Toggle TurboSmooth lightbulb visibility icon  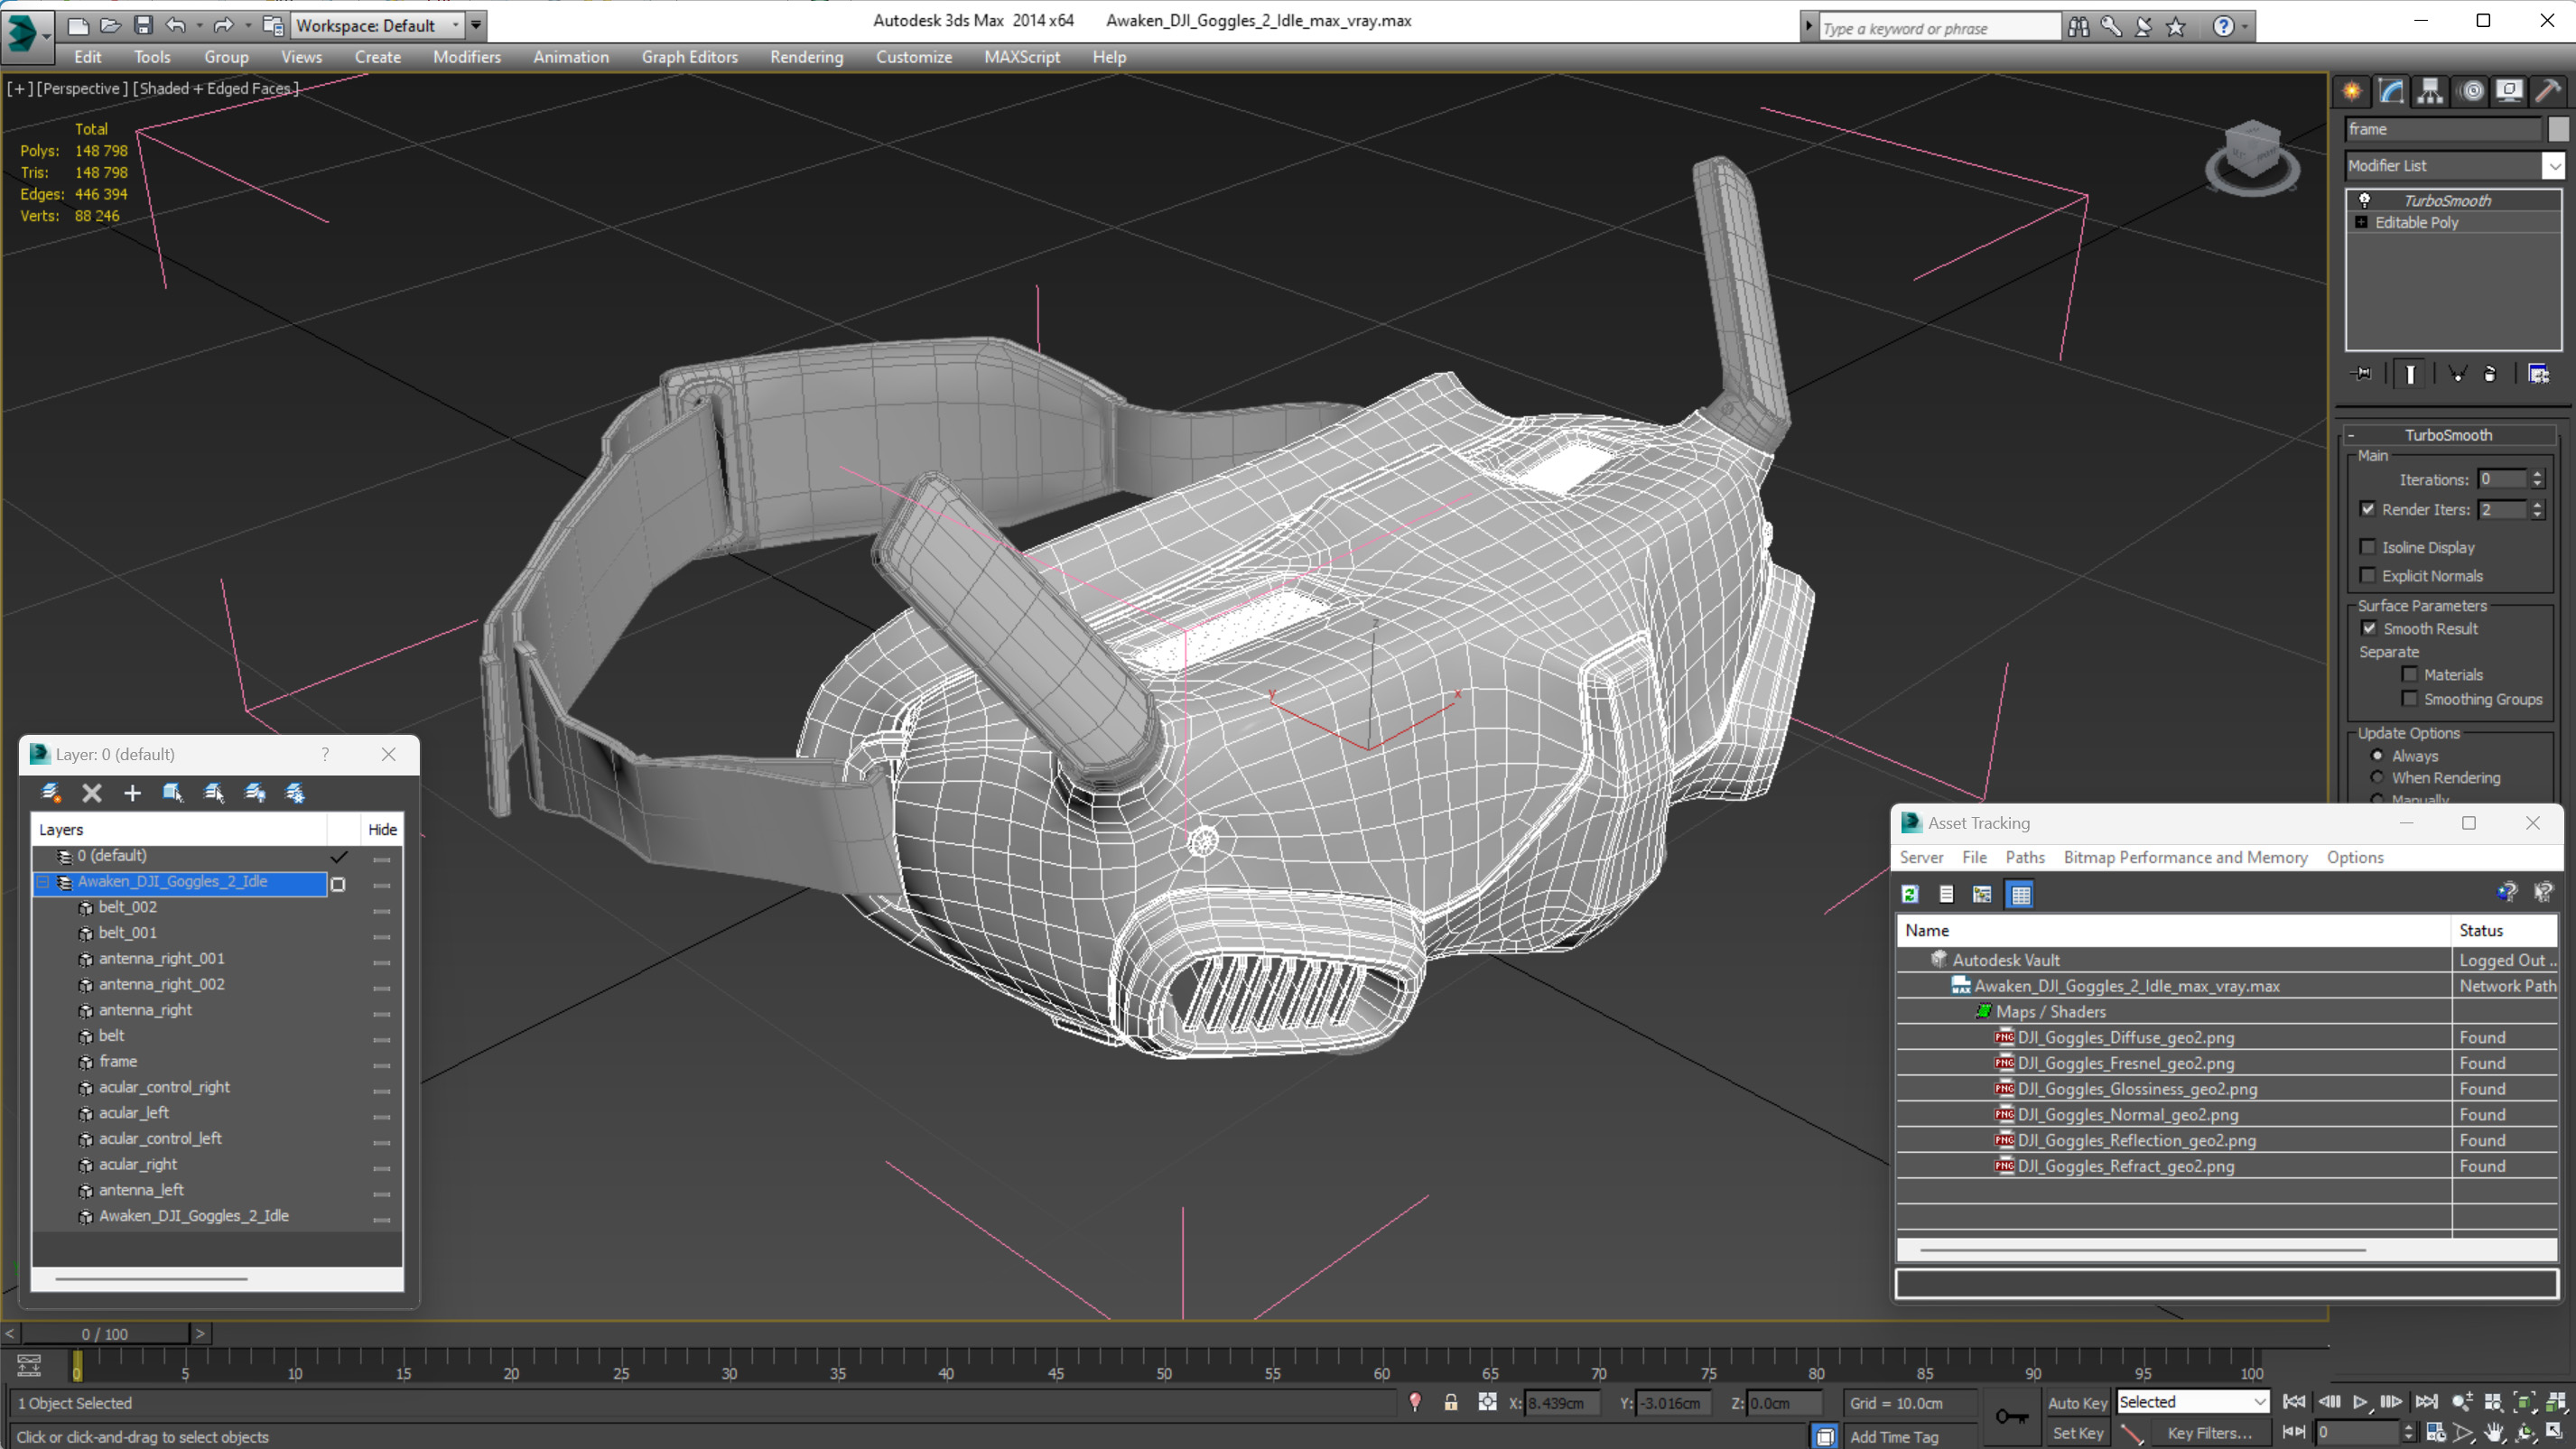coord(2365,200)
